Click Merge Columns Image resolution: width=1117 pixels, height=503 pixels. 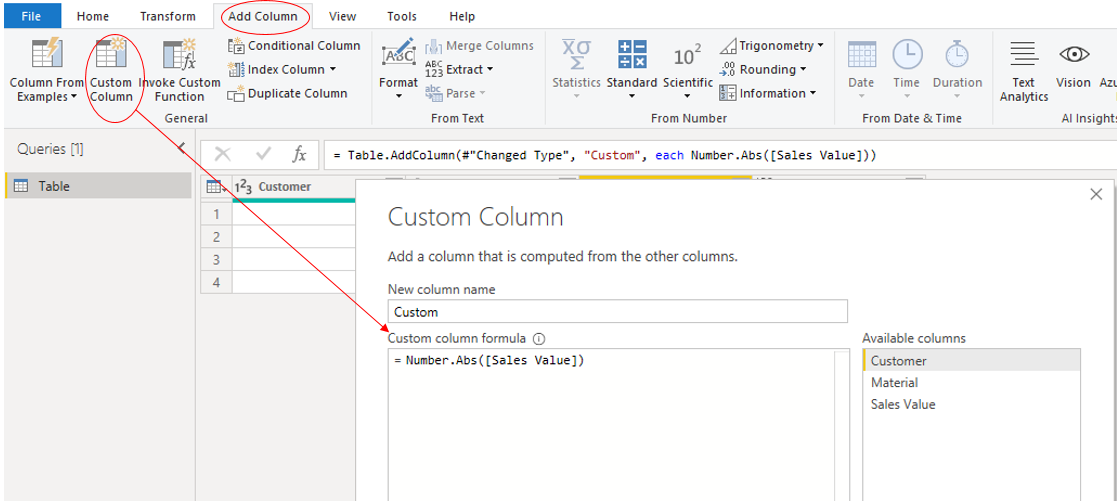[479, 46]
